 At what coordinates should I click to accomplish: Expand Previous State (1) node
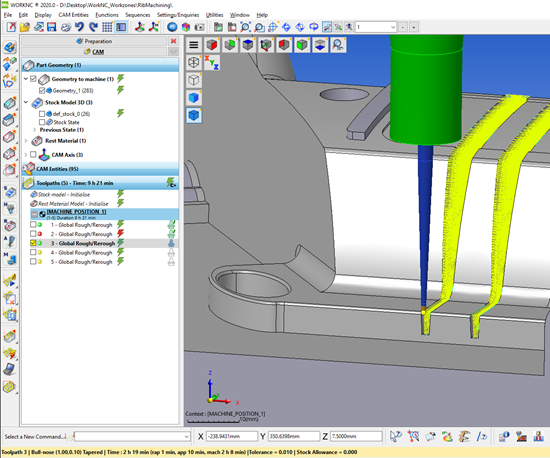34,130
